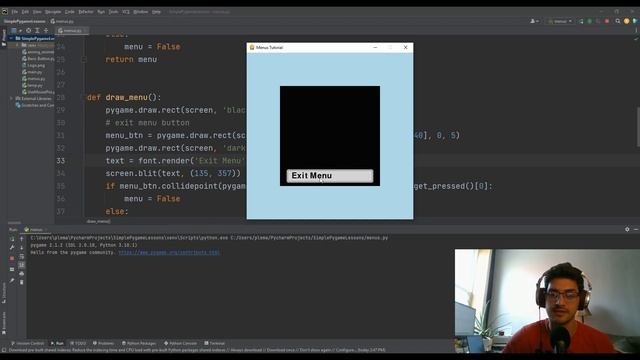
Task: Open the run configuration dropdown
Action: pyautogui.click(x=560, y=21)
